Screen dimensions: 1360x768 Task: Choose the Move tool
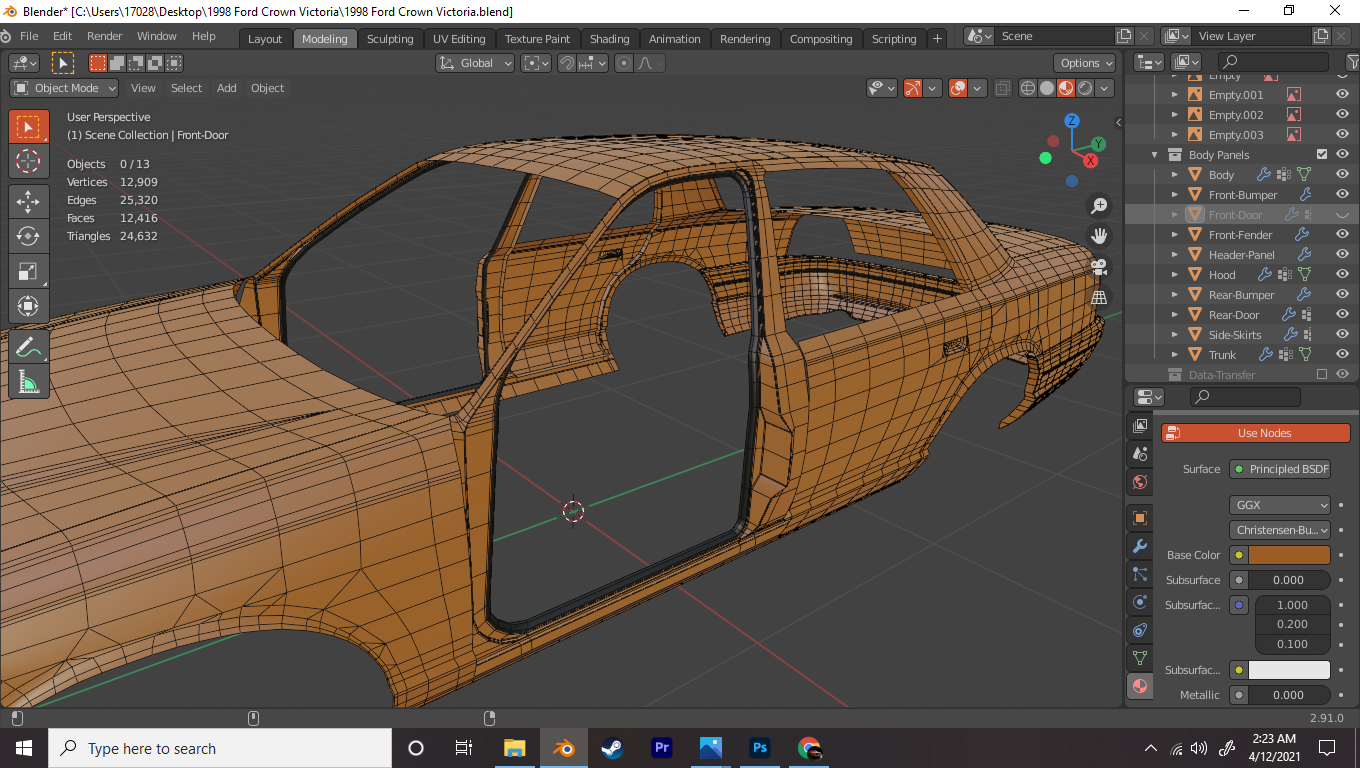(x=28, y=201)
